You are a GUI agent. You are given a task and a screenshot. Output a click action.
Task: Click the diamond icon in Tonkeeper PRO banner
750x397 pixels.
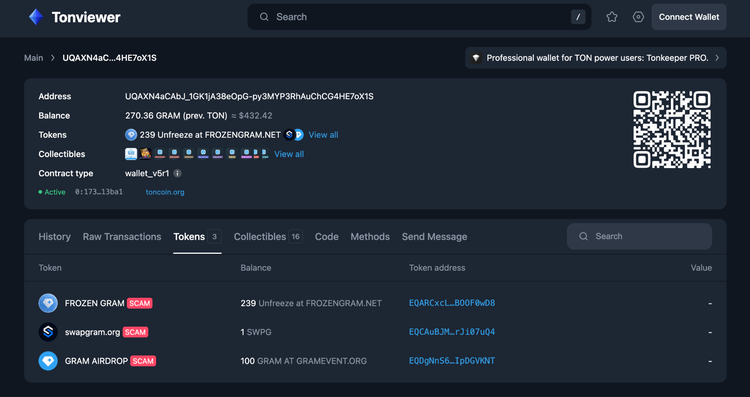pos(476,58)
